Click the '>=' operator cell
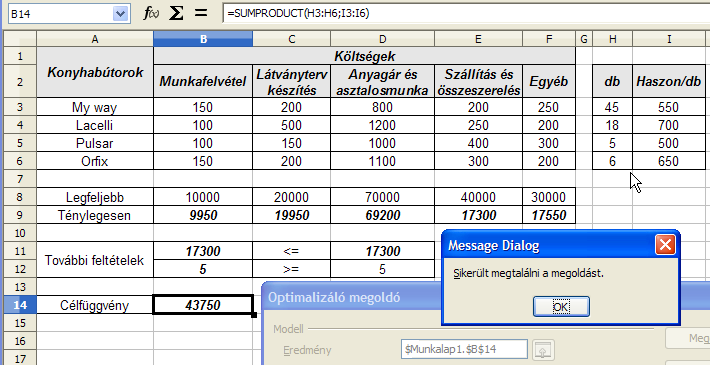Screen dimensions: 710x365 point(292,269)
